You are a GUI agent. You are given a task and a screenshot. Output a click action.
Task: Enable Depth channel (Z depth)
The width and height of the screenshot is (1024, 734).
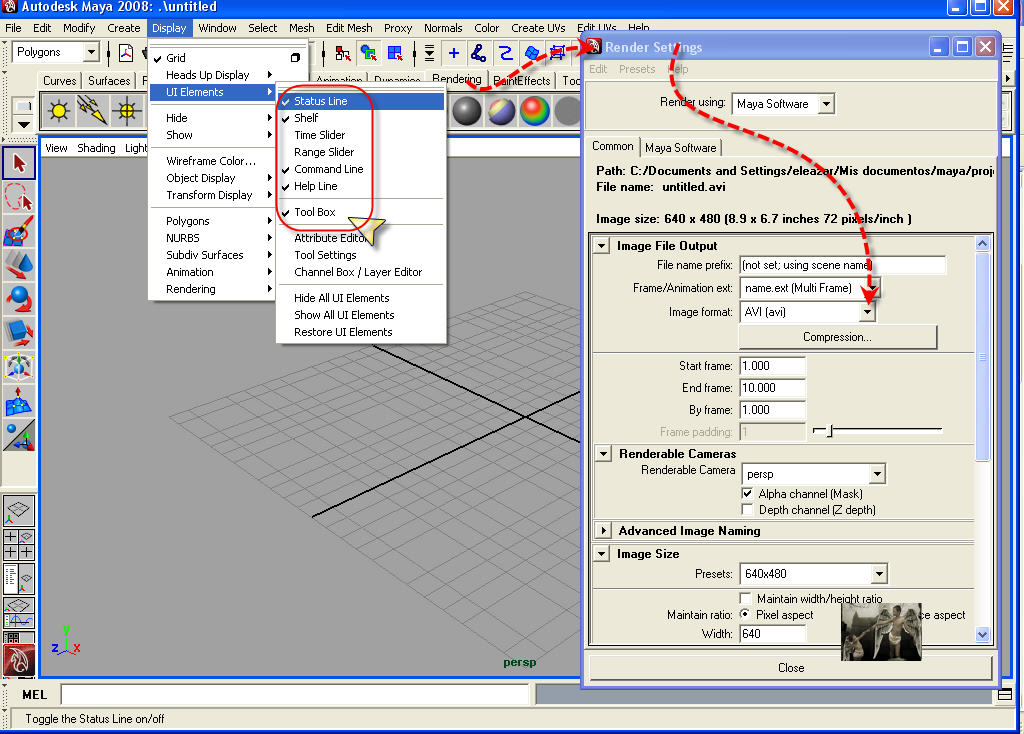click(x=747, y=509)
